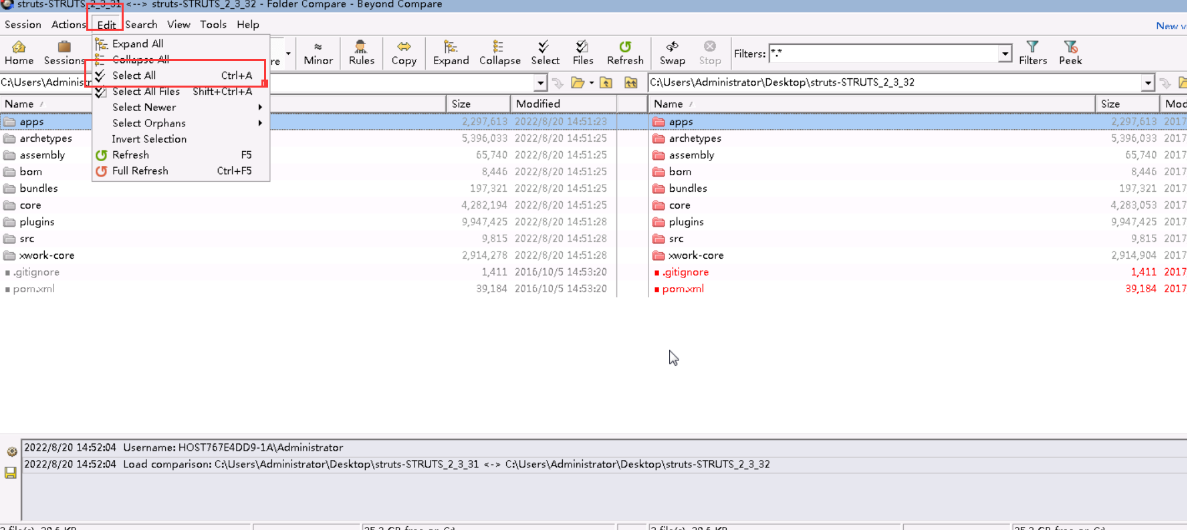
Task: Open the left path history dropdown arrow
Action: coord(541,83)
